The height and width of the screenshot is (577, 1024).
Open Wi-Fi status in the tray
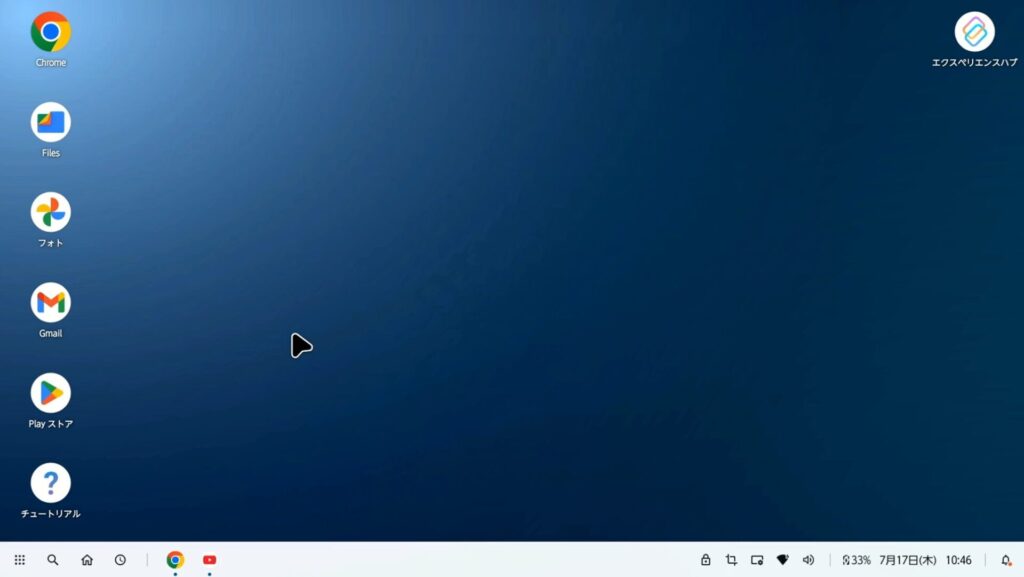point(782,560)
